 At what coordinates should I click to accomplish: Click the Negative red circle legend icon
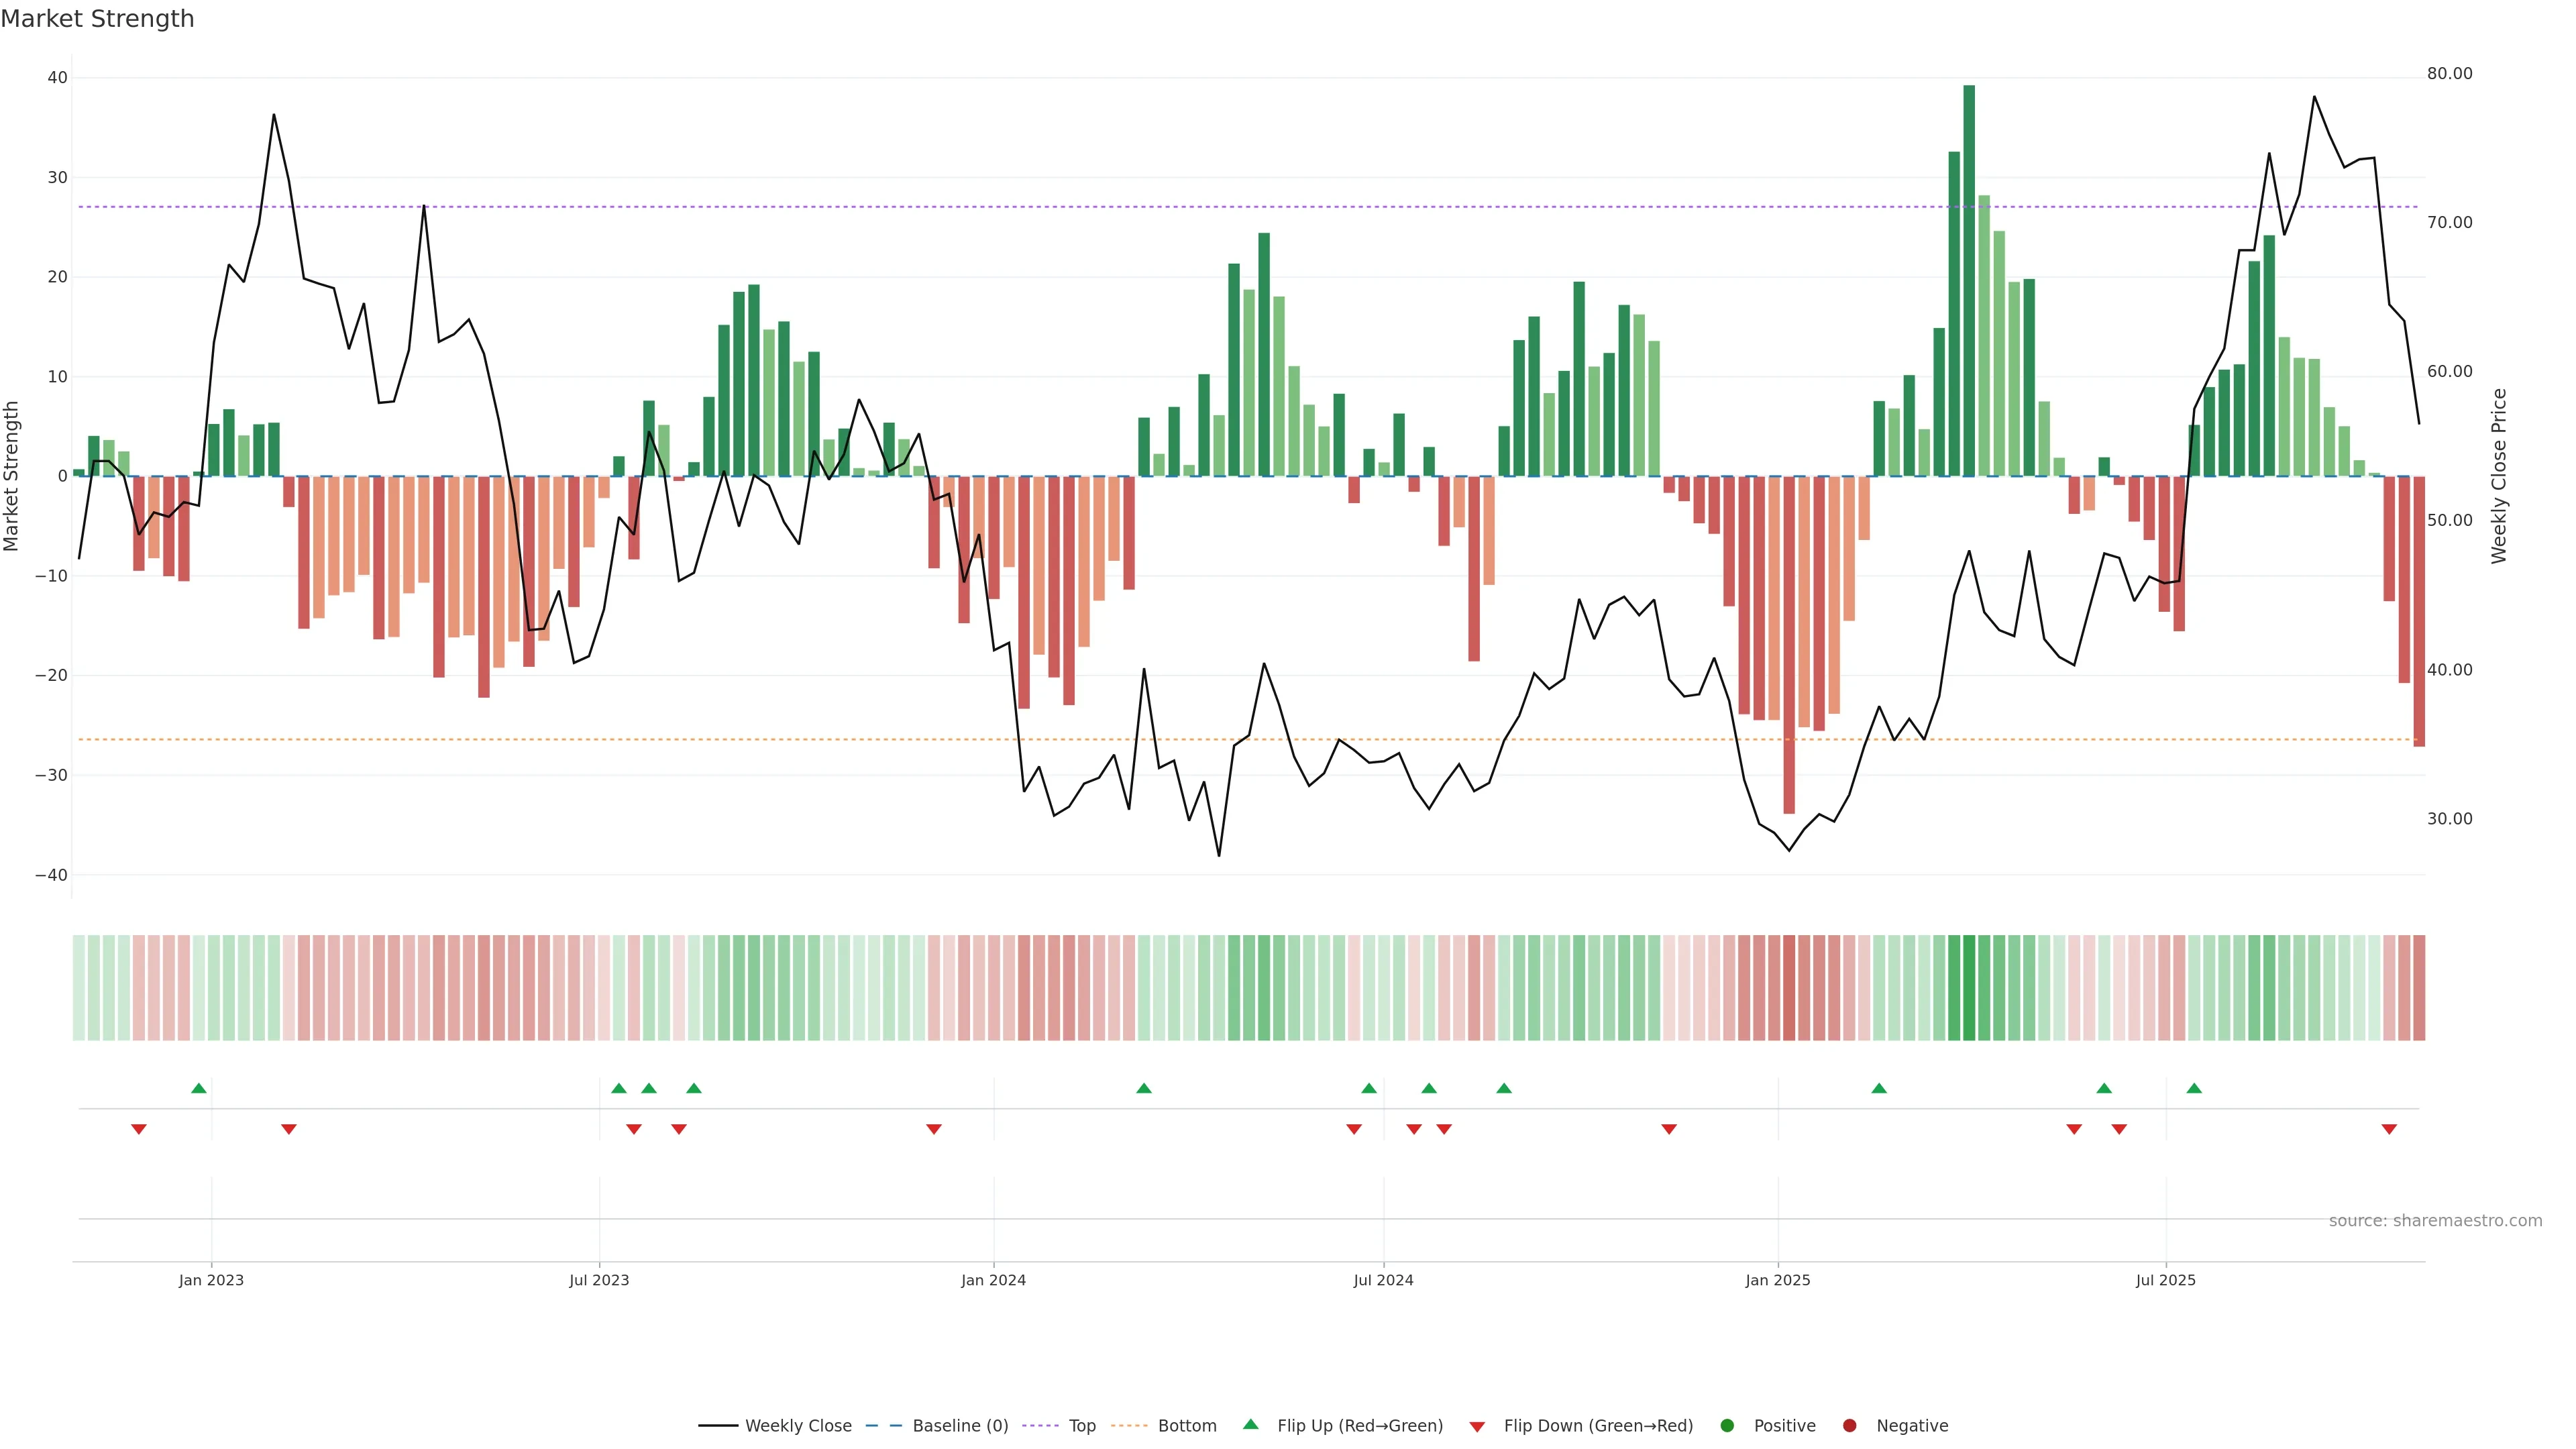[1849, 1426]
